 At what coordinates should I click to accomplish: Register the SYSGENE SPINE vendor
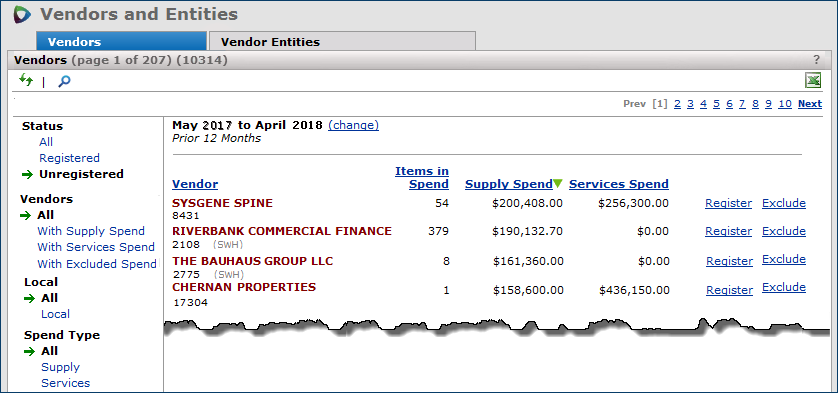(728, 203)
